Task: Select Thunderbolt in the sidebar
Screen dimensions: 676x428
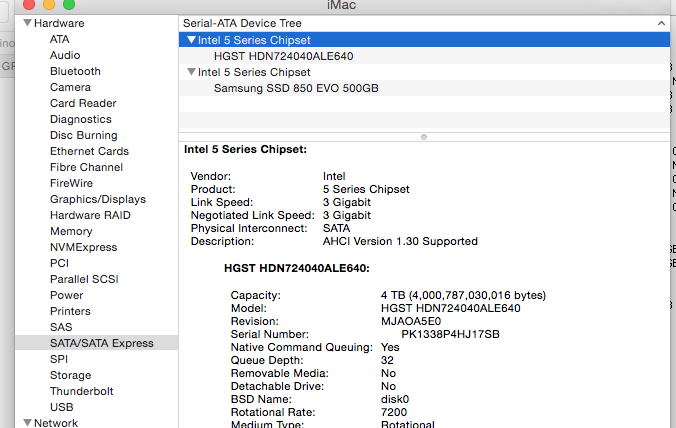Action: [81, 391]
